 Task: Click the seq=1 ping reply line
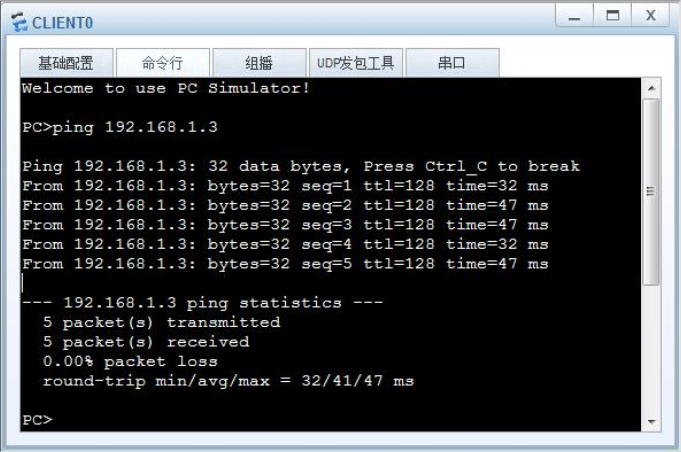(285, 186)
